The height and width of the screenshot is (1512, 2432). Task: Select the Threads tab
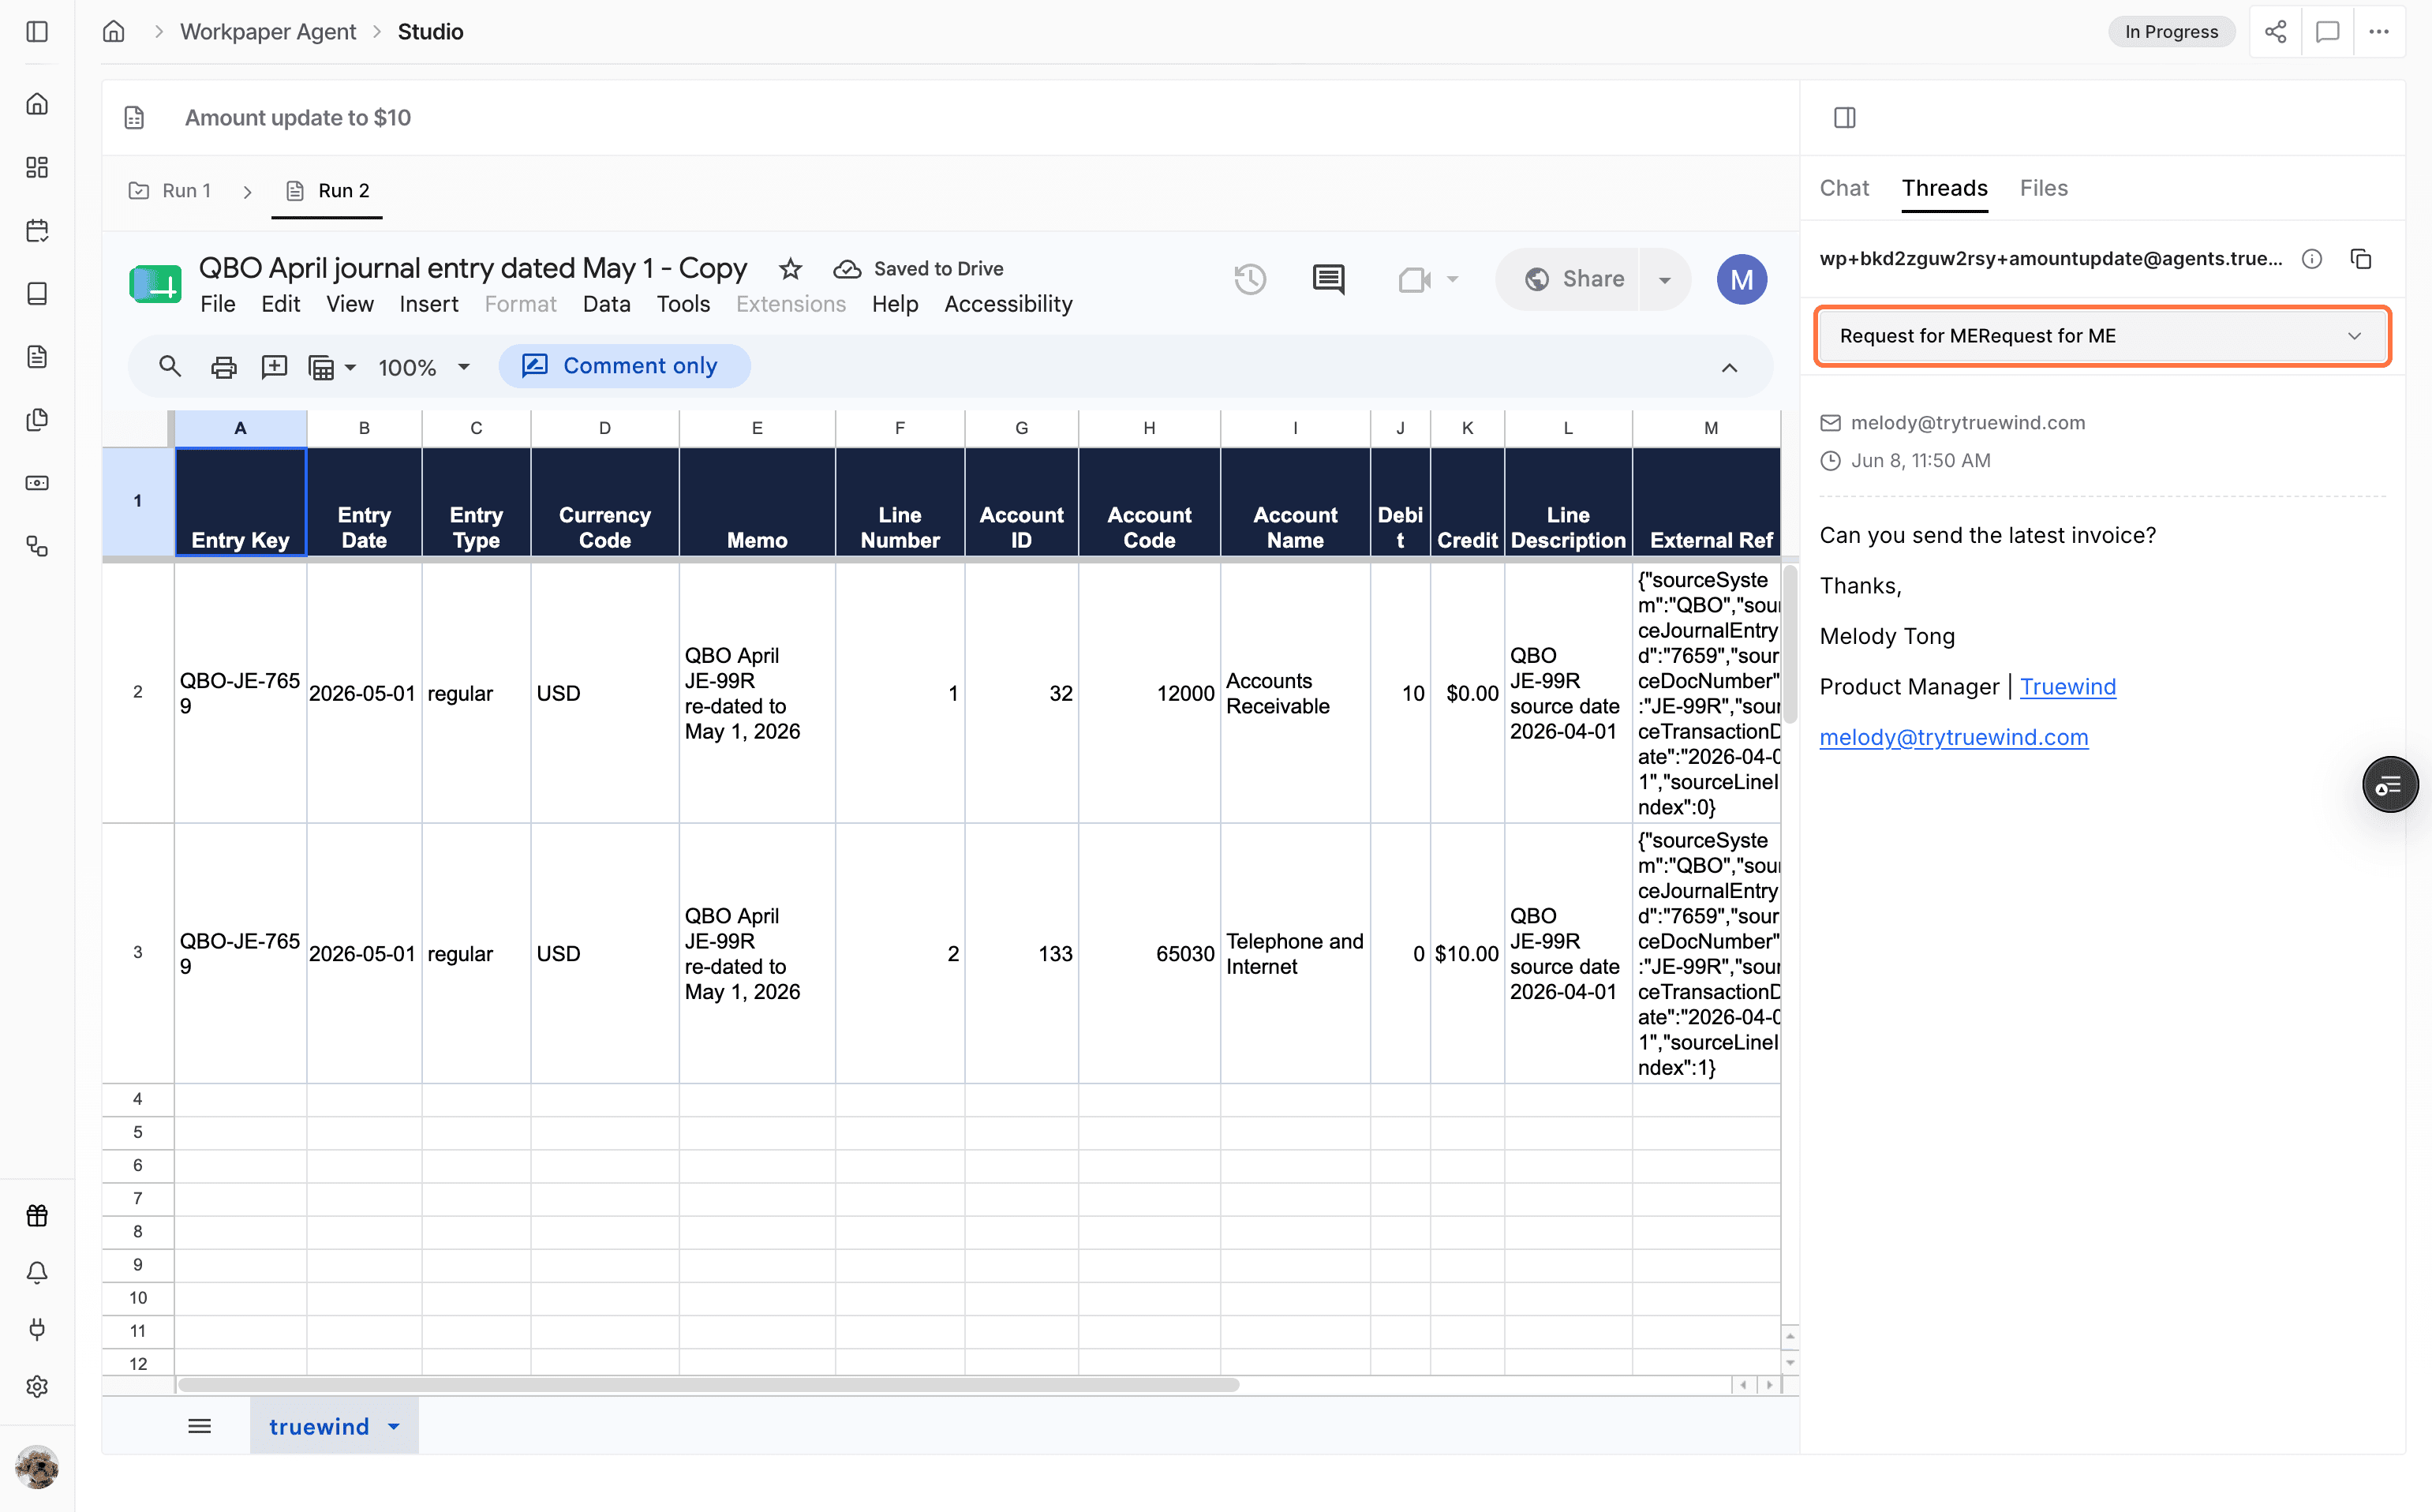[x=1944, y=188]
